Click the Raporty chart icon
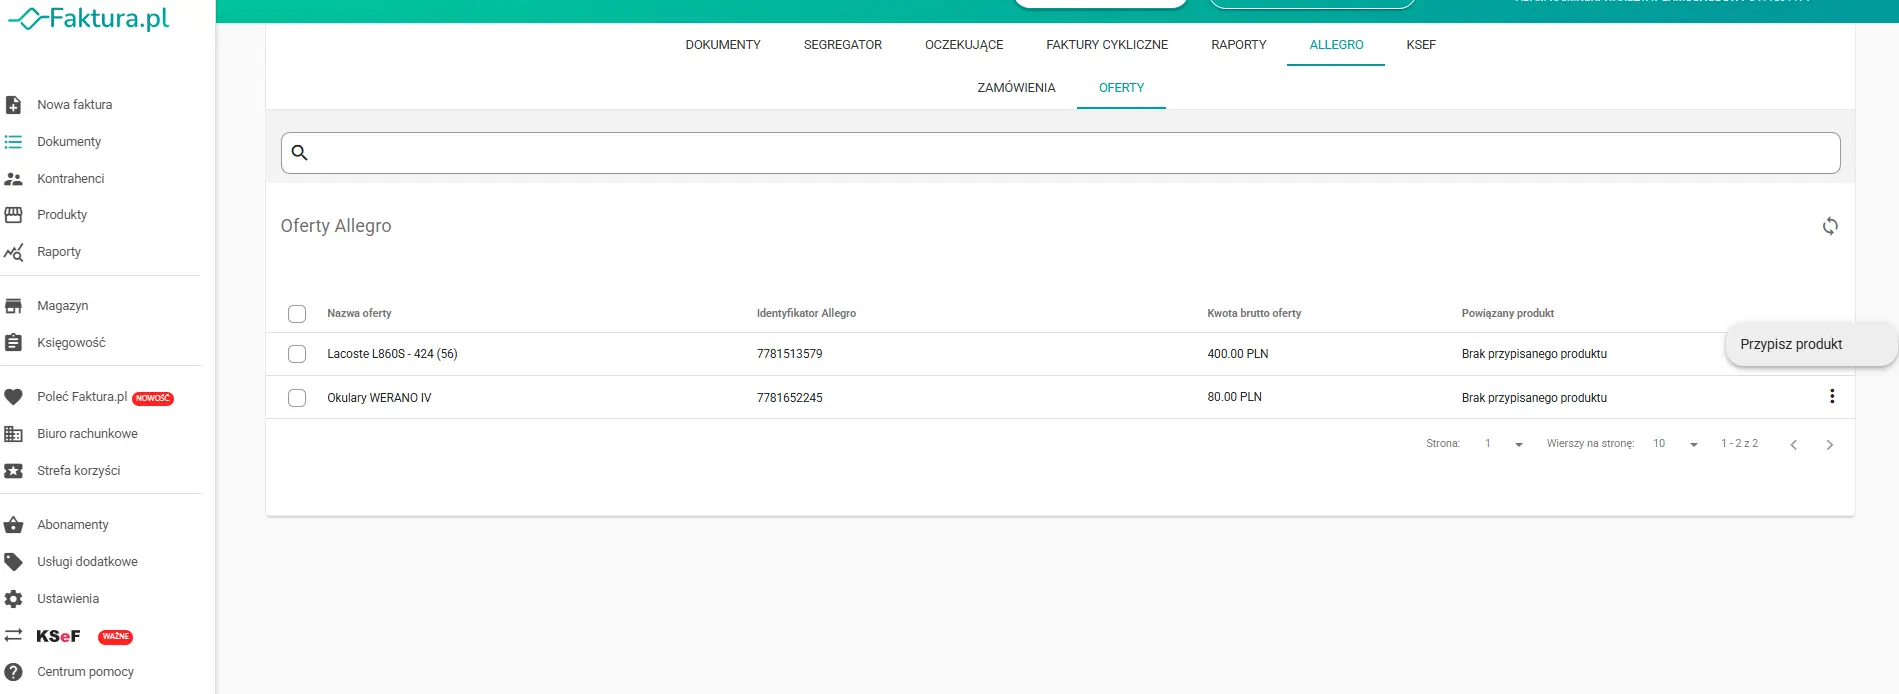 click(13, 252)
